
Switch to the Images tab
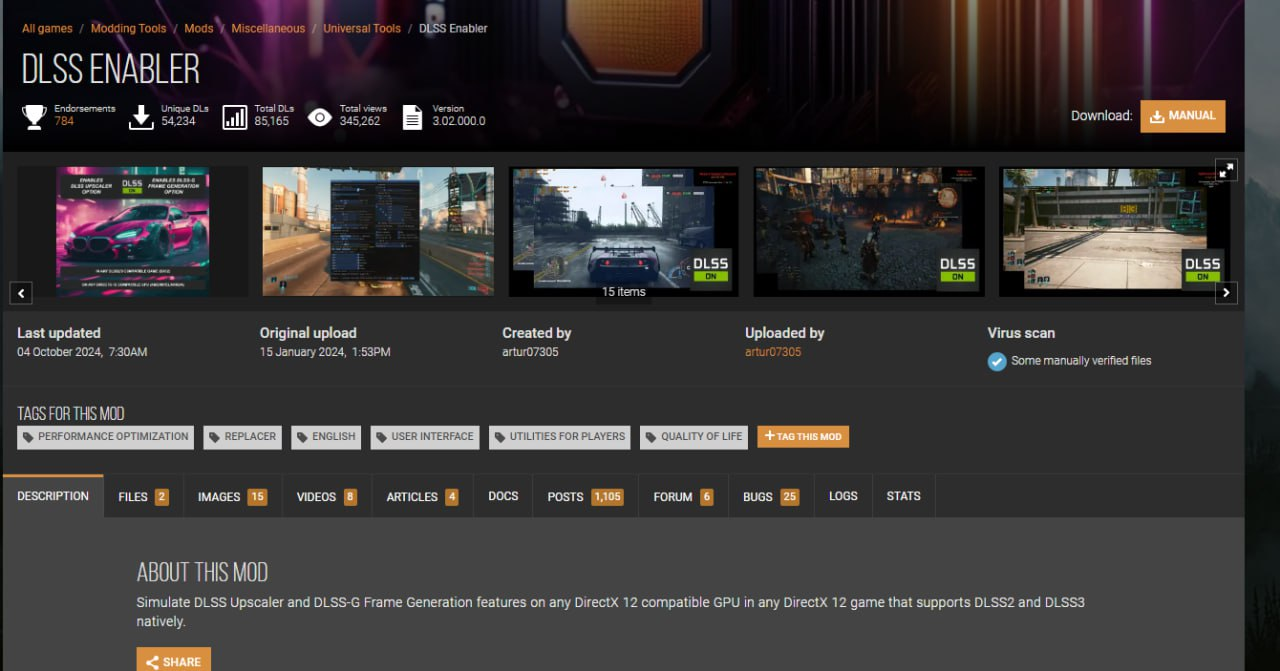point(232,496)
